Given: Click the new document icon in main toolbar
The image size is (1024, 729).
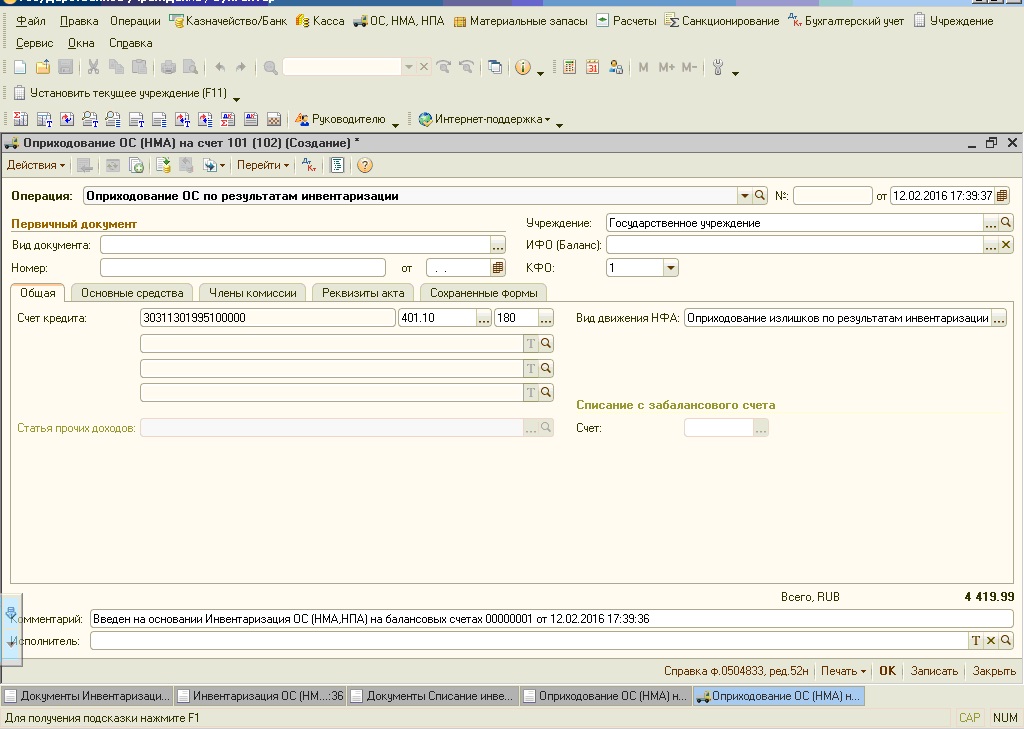Looking at the screenshot, I should point(20,67).
